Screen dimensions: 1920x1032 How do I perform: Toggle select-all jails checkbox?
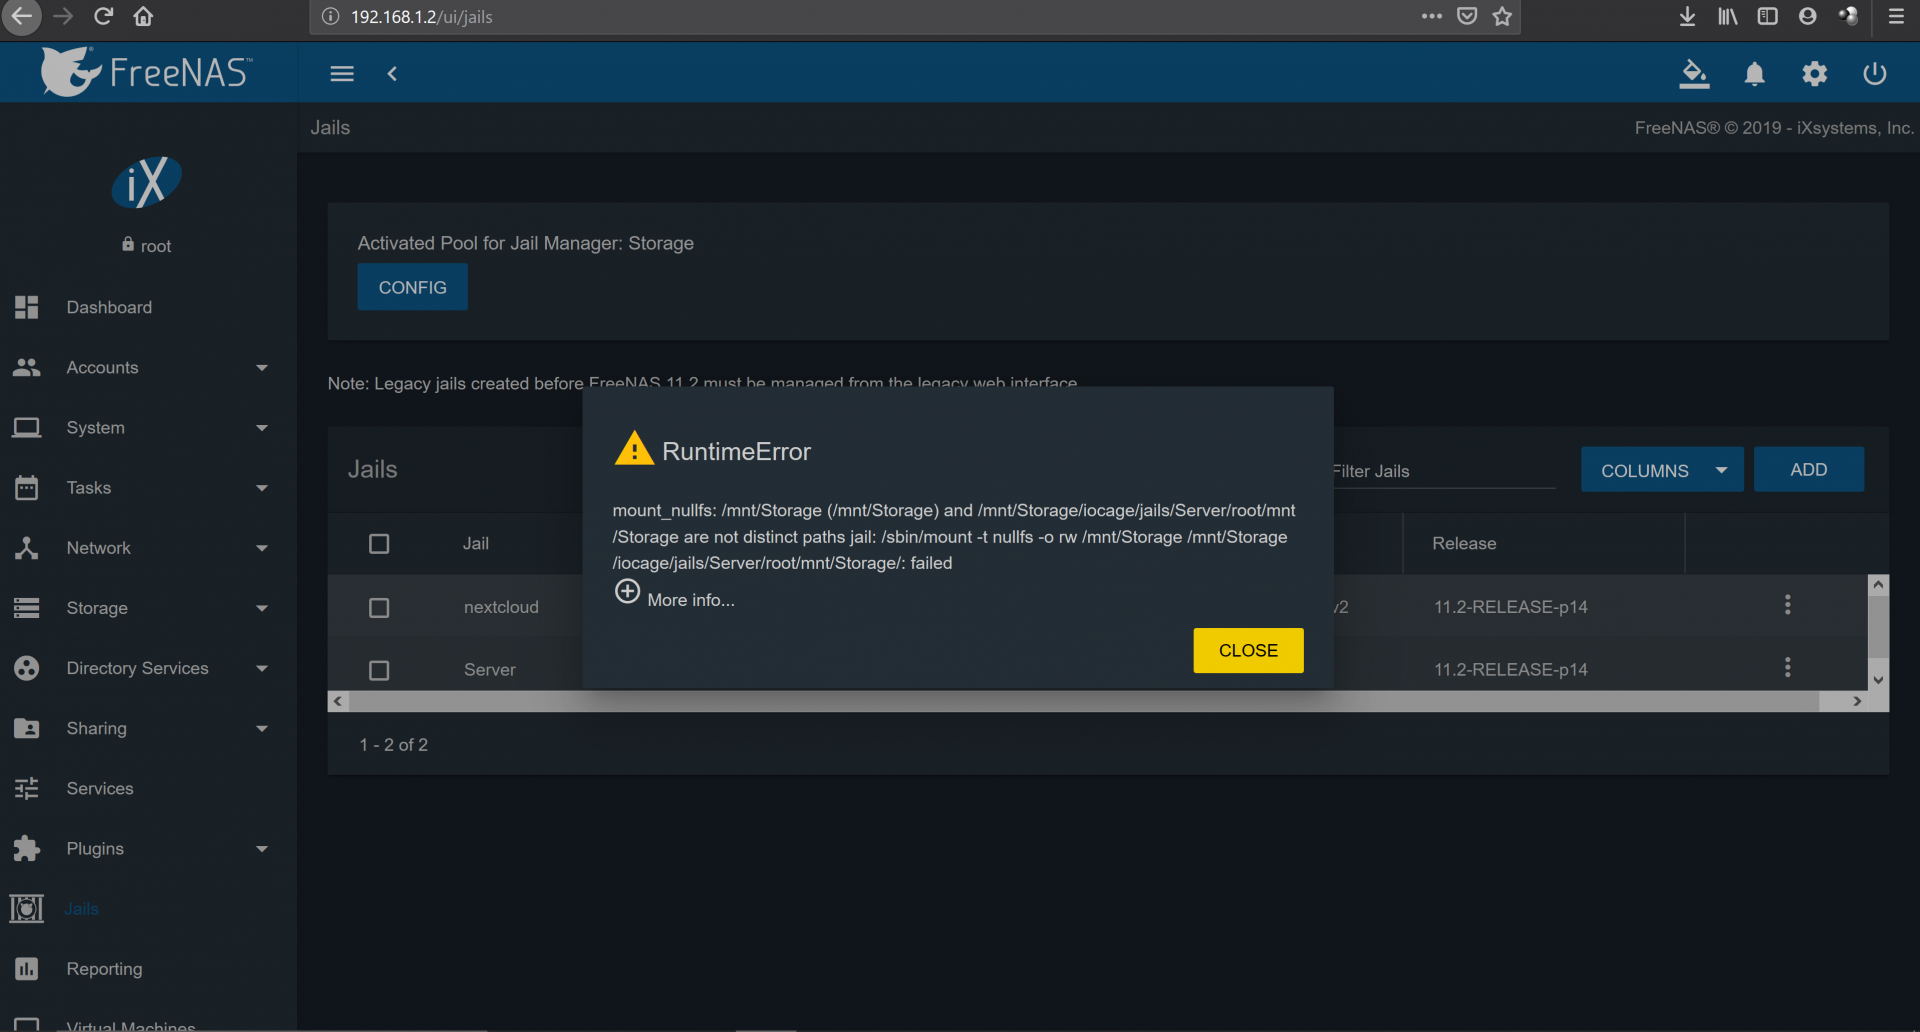379,544
